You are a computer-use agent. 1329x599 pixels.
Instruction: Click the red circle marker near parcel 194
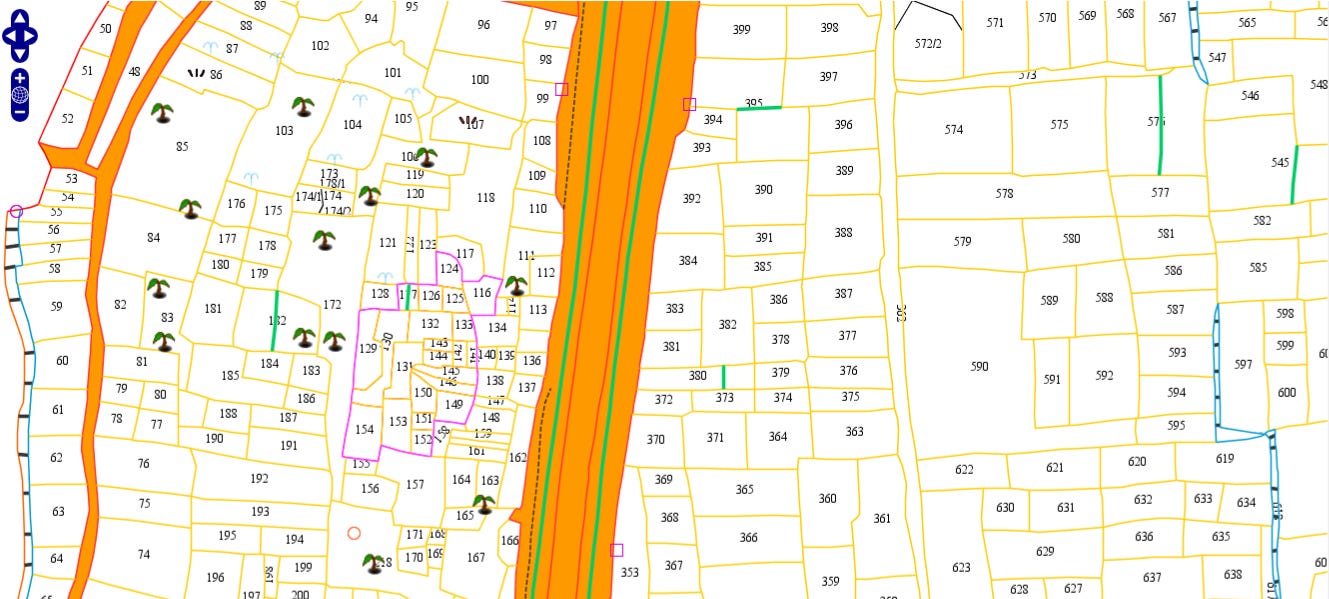(354, 532)
